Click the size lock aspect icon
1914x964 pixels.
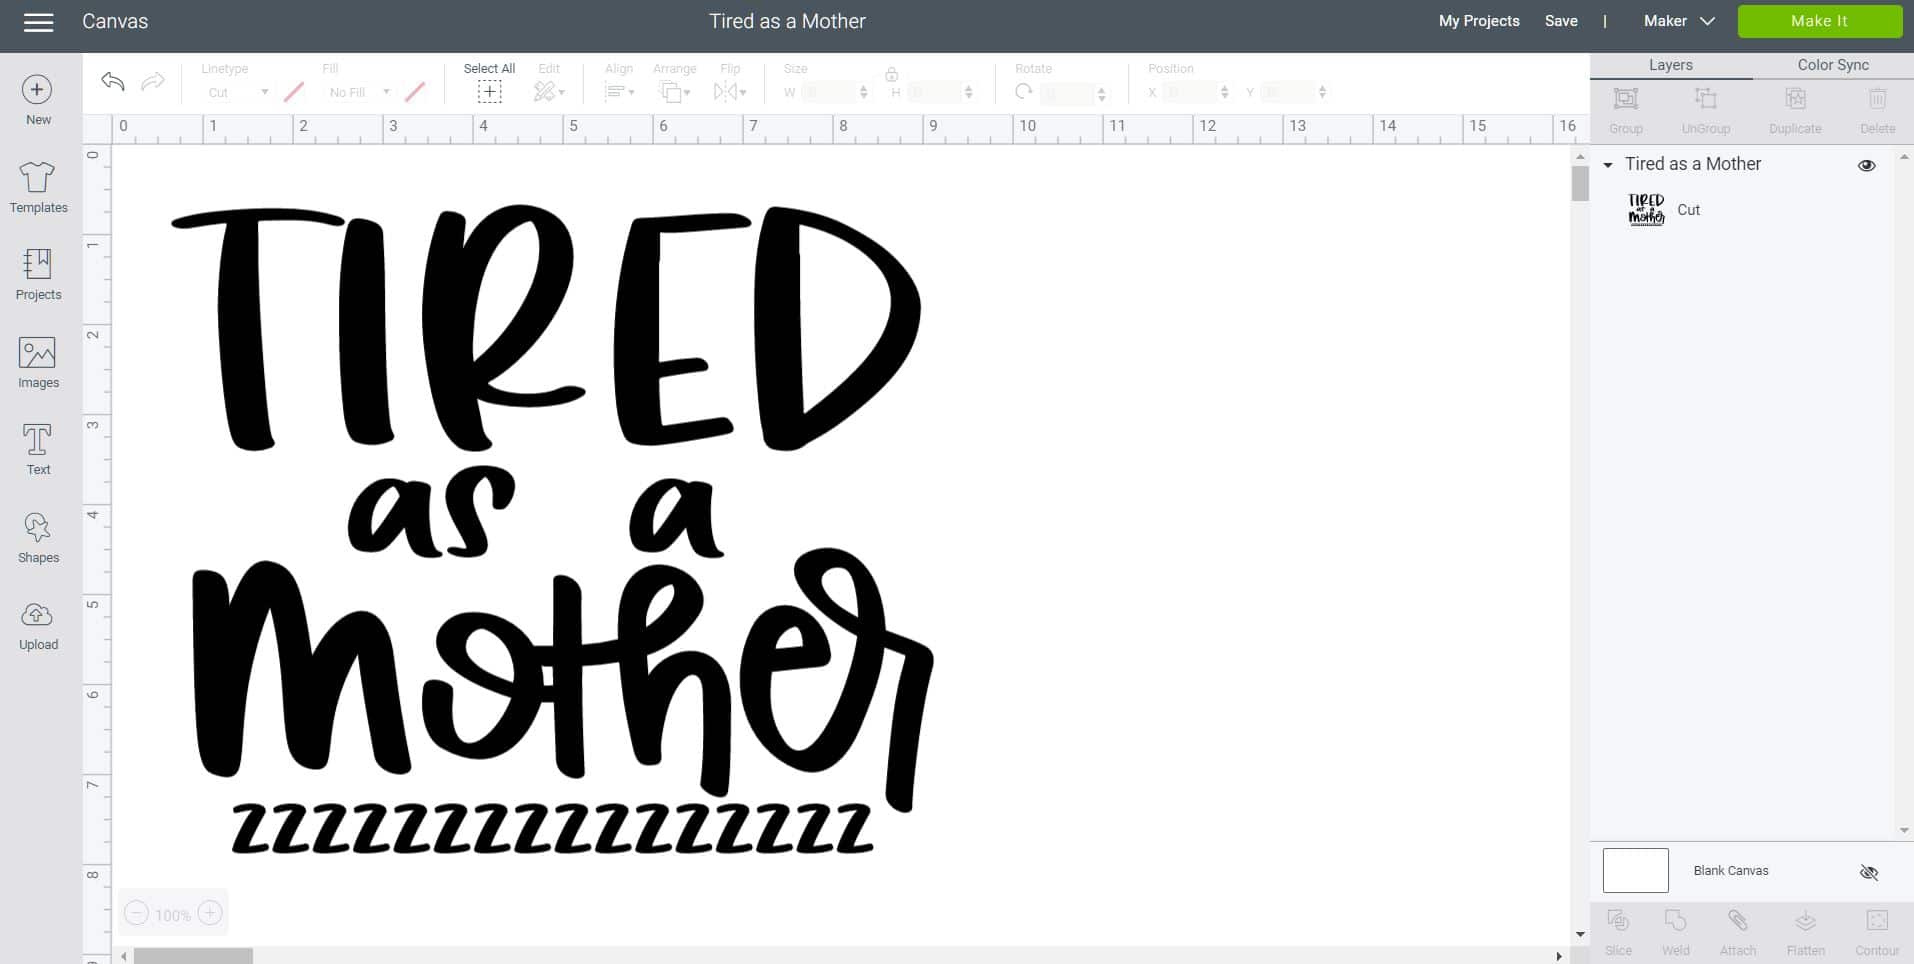coord(891,74)
